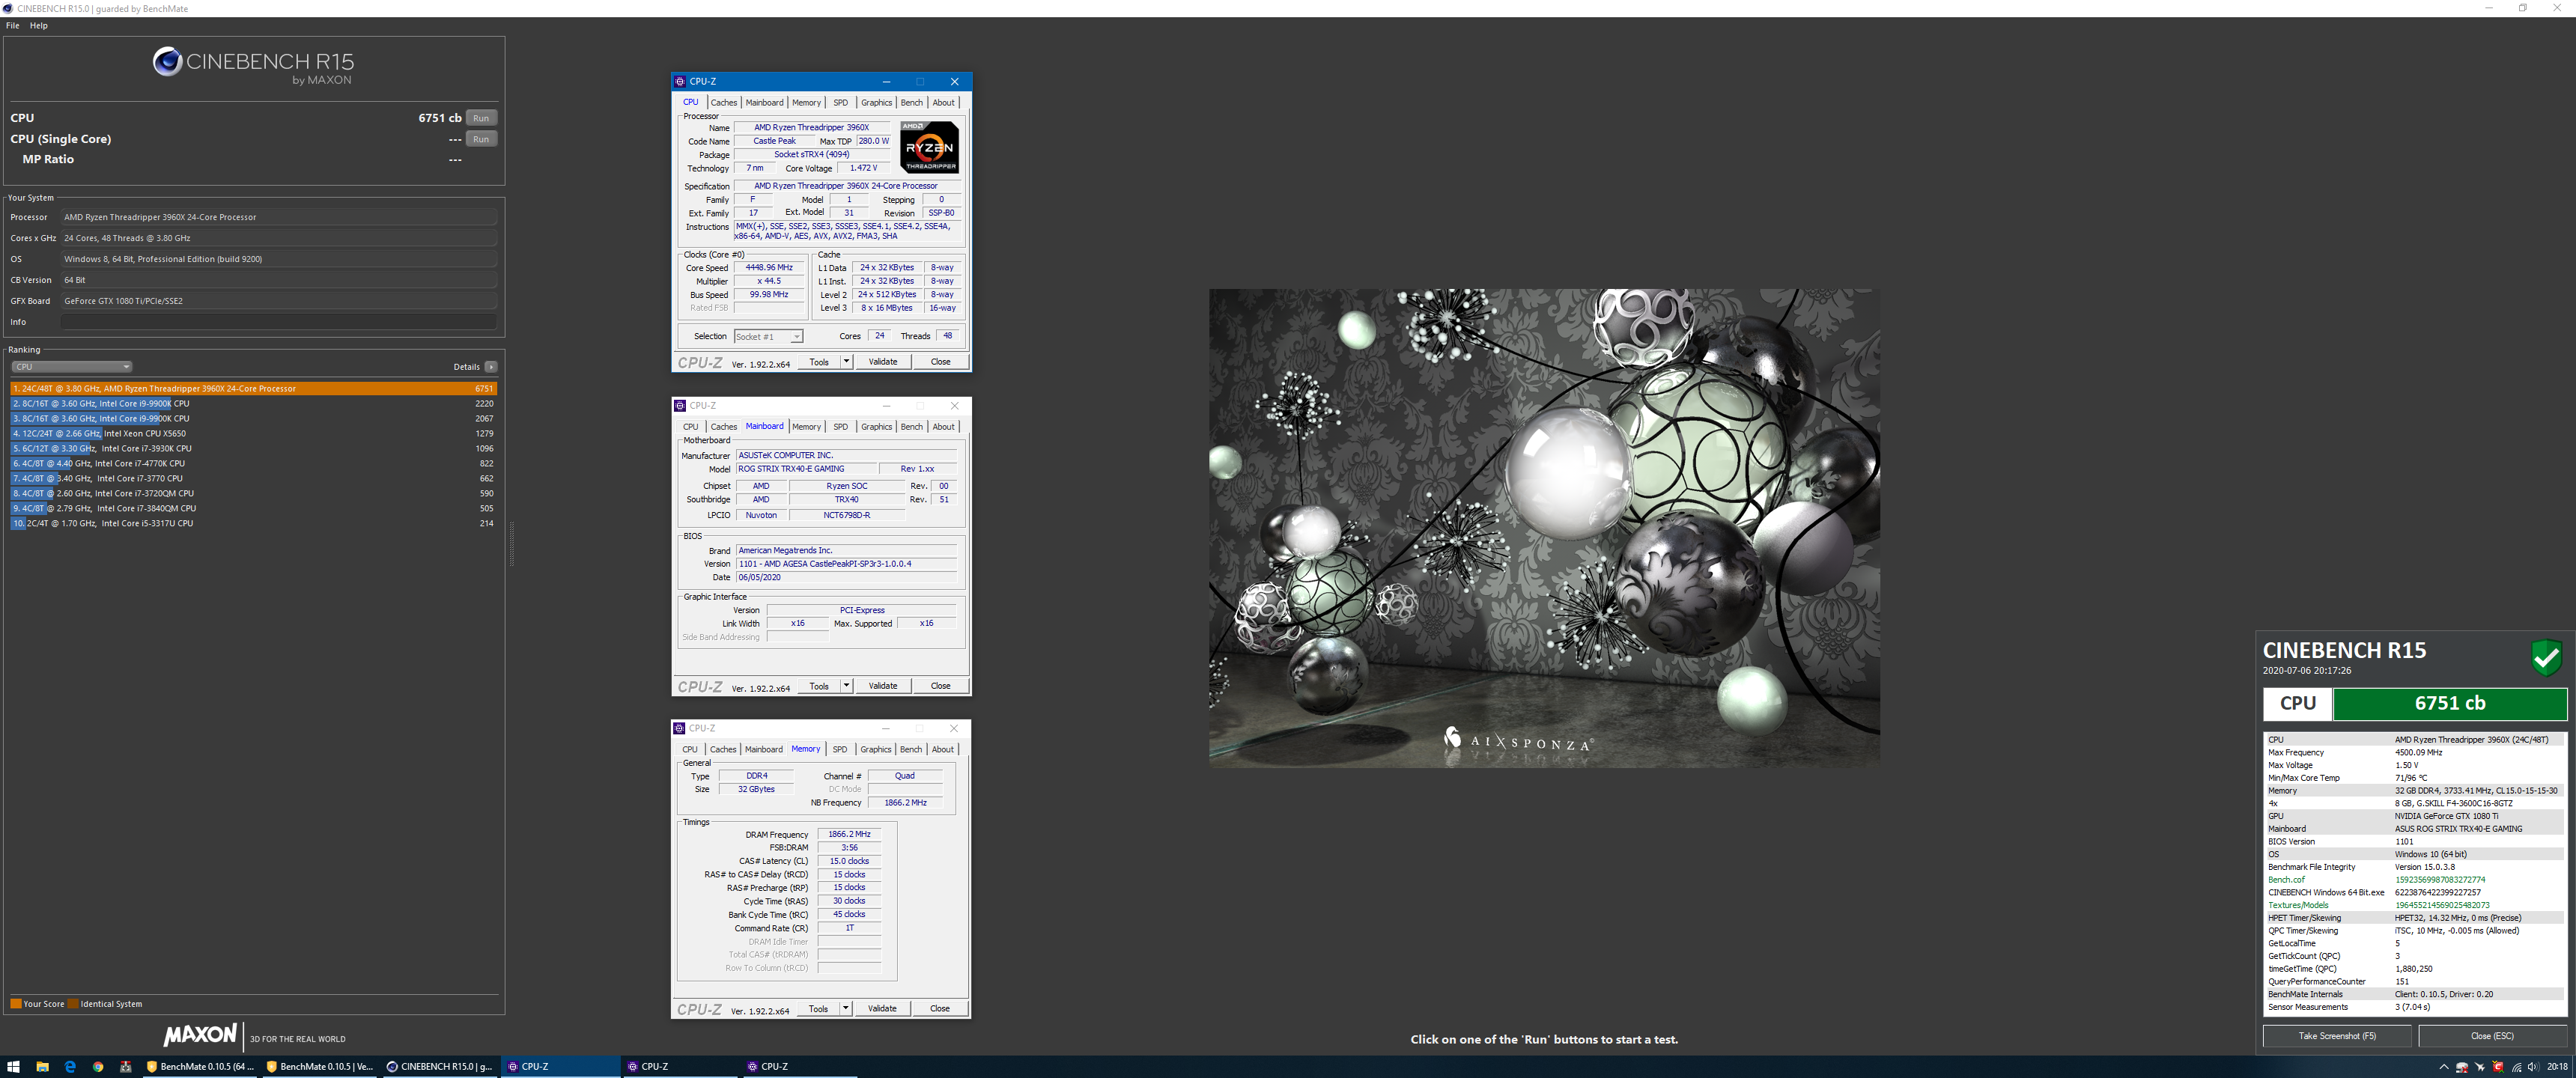Click Validate in top CPU-Z window
The image size is (2576, 1078).
pyautogui.click(x=883, y=362)
